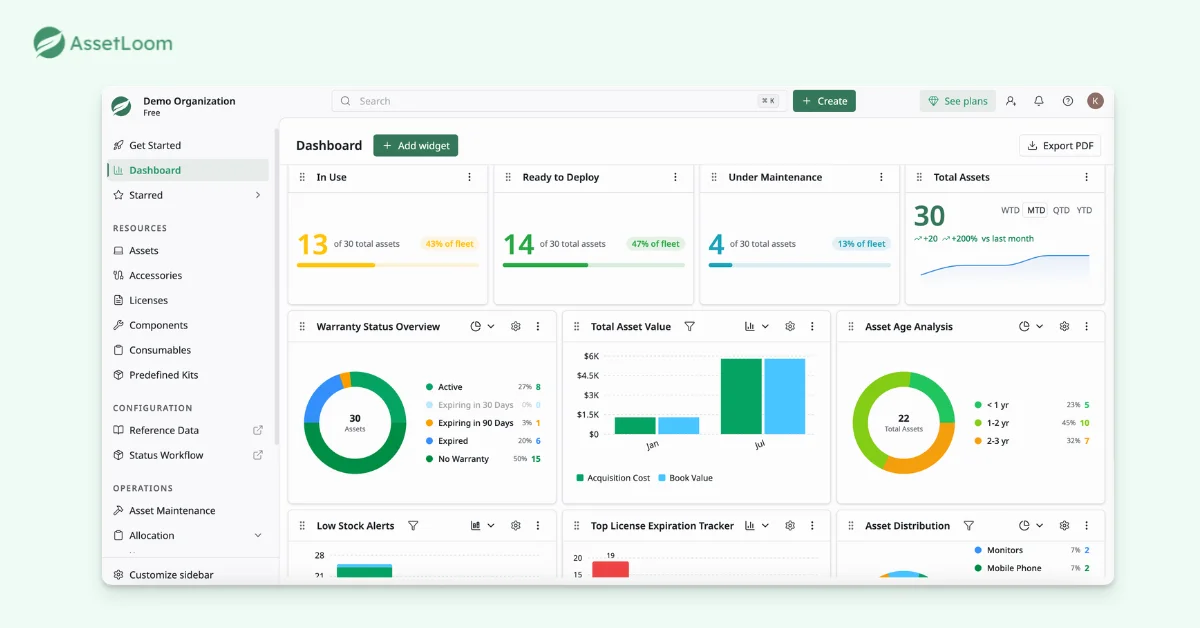Open Accessories in sidebar
Viewport: 1200px width, 628px height.
pos(188,276)
